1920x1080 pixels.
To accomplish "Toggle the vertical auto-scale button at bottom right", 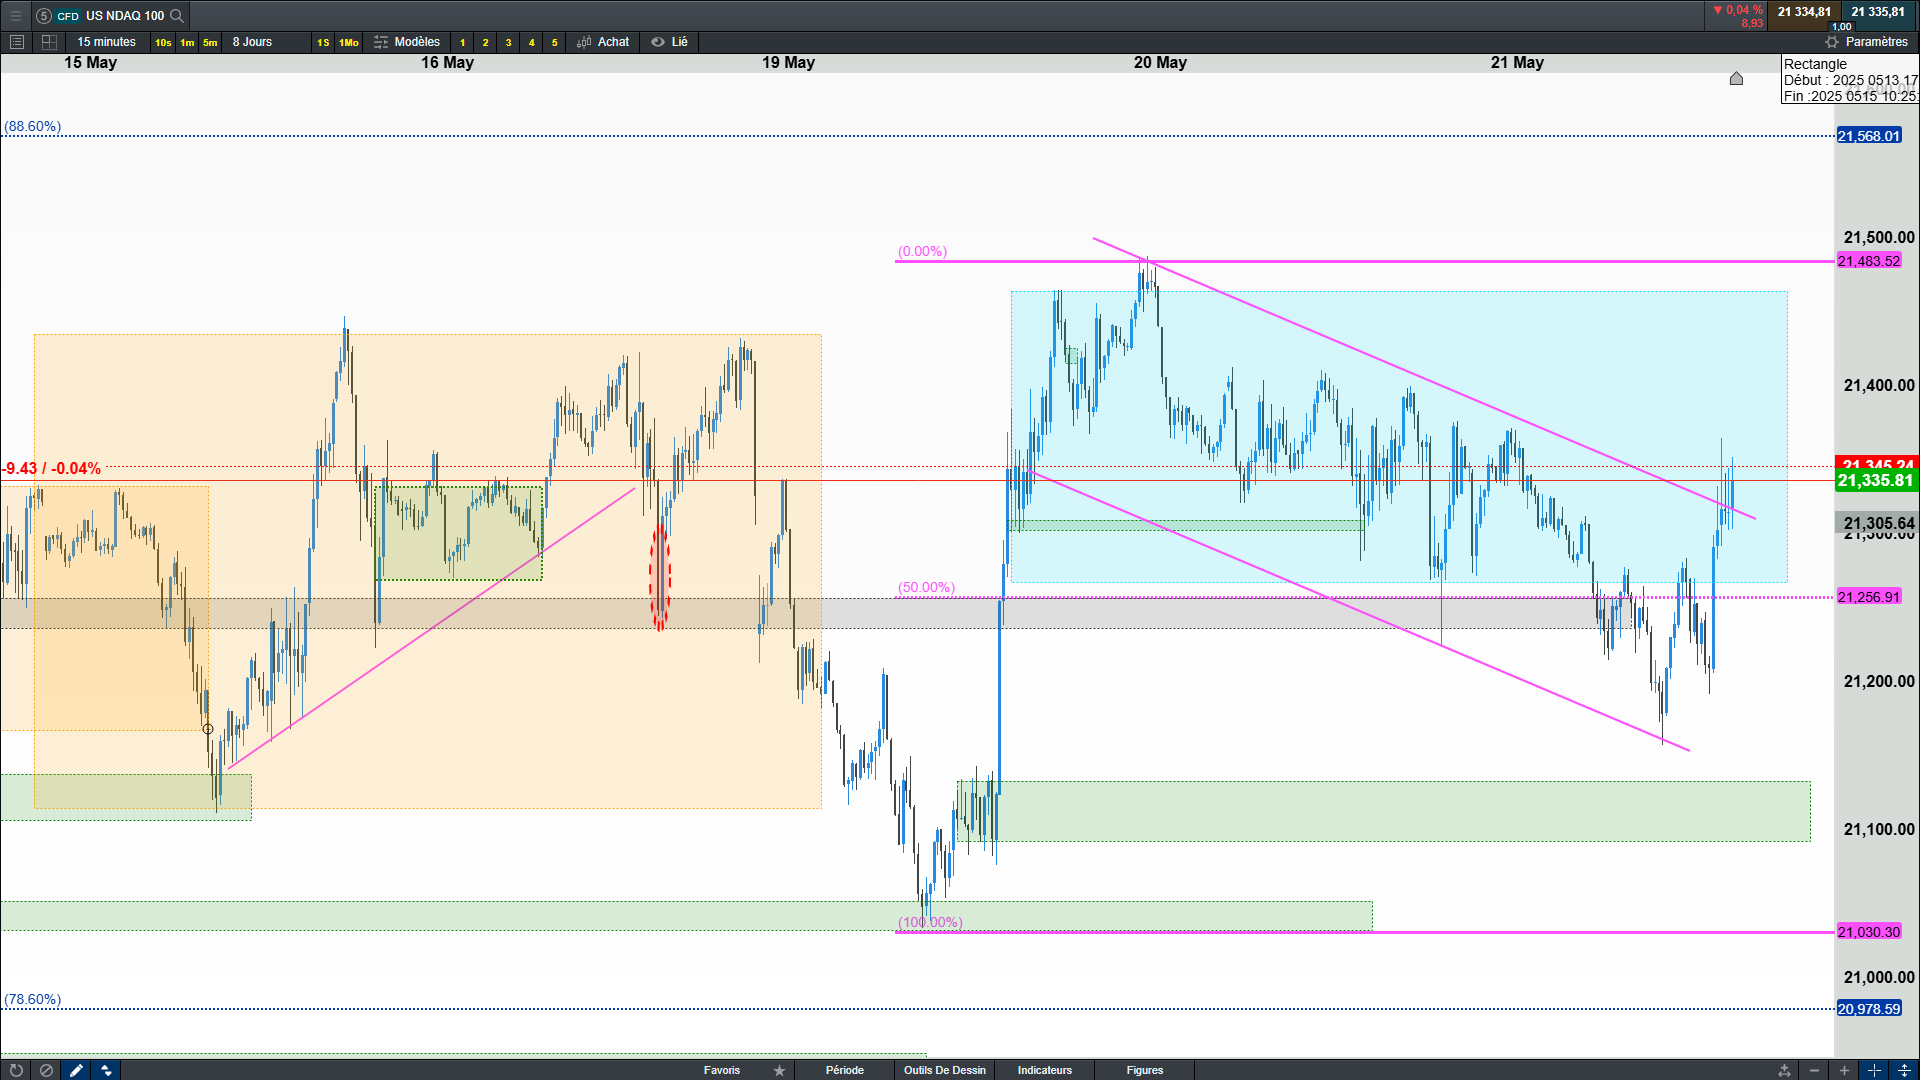I will pyautogui.click(x=1904, y=1070).
